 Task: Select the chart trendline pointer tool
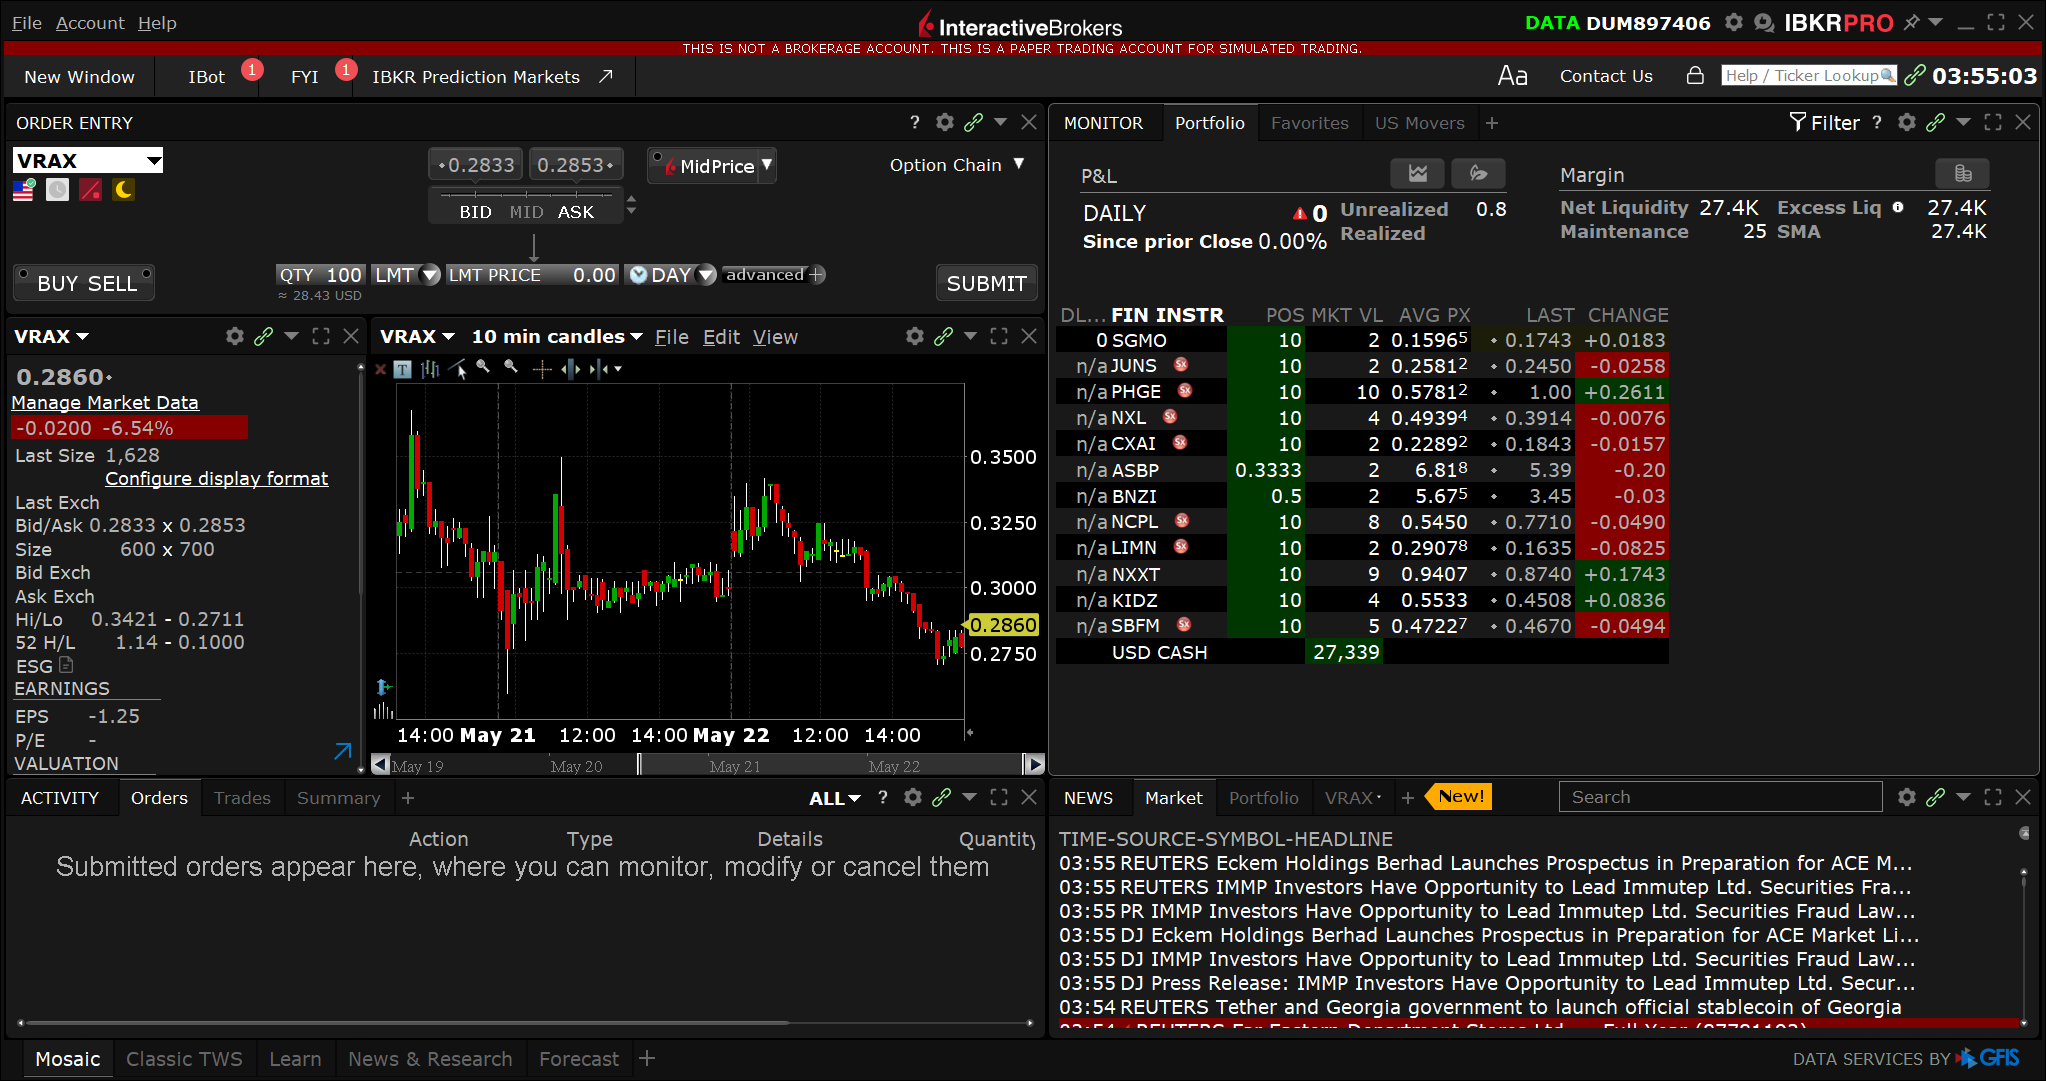click(458, 369)
